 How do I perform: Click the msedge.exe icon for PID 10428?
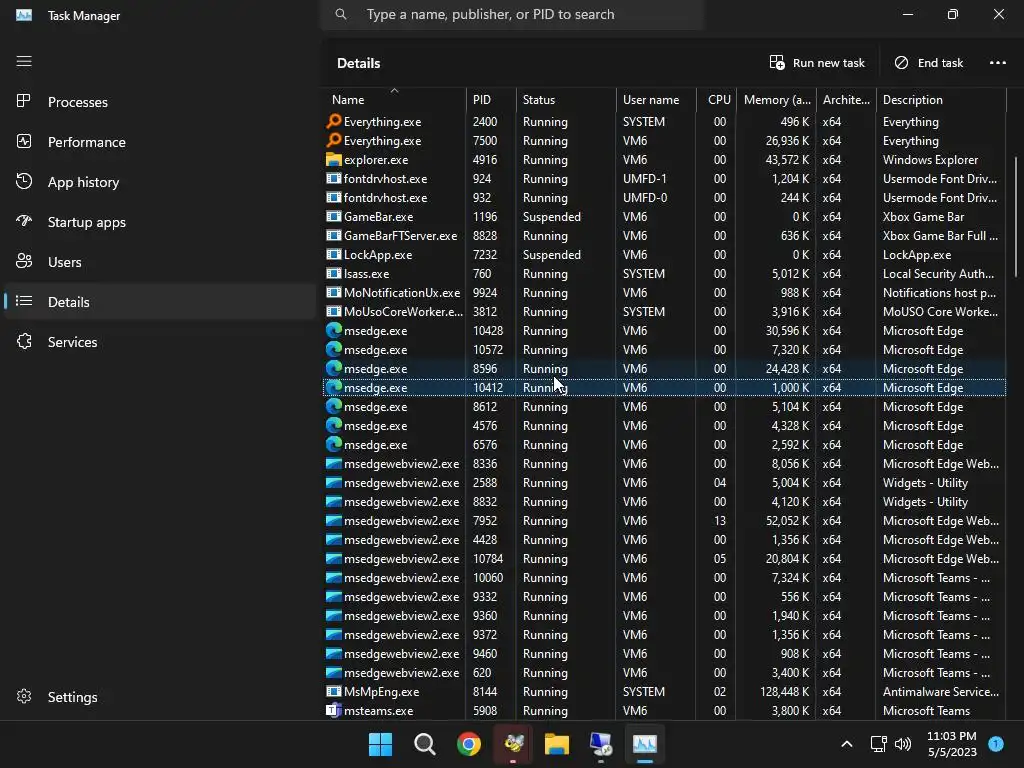(x=334, y=330)
